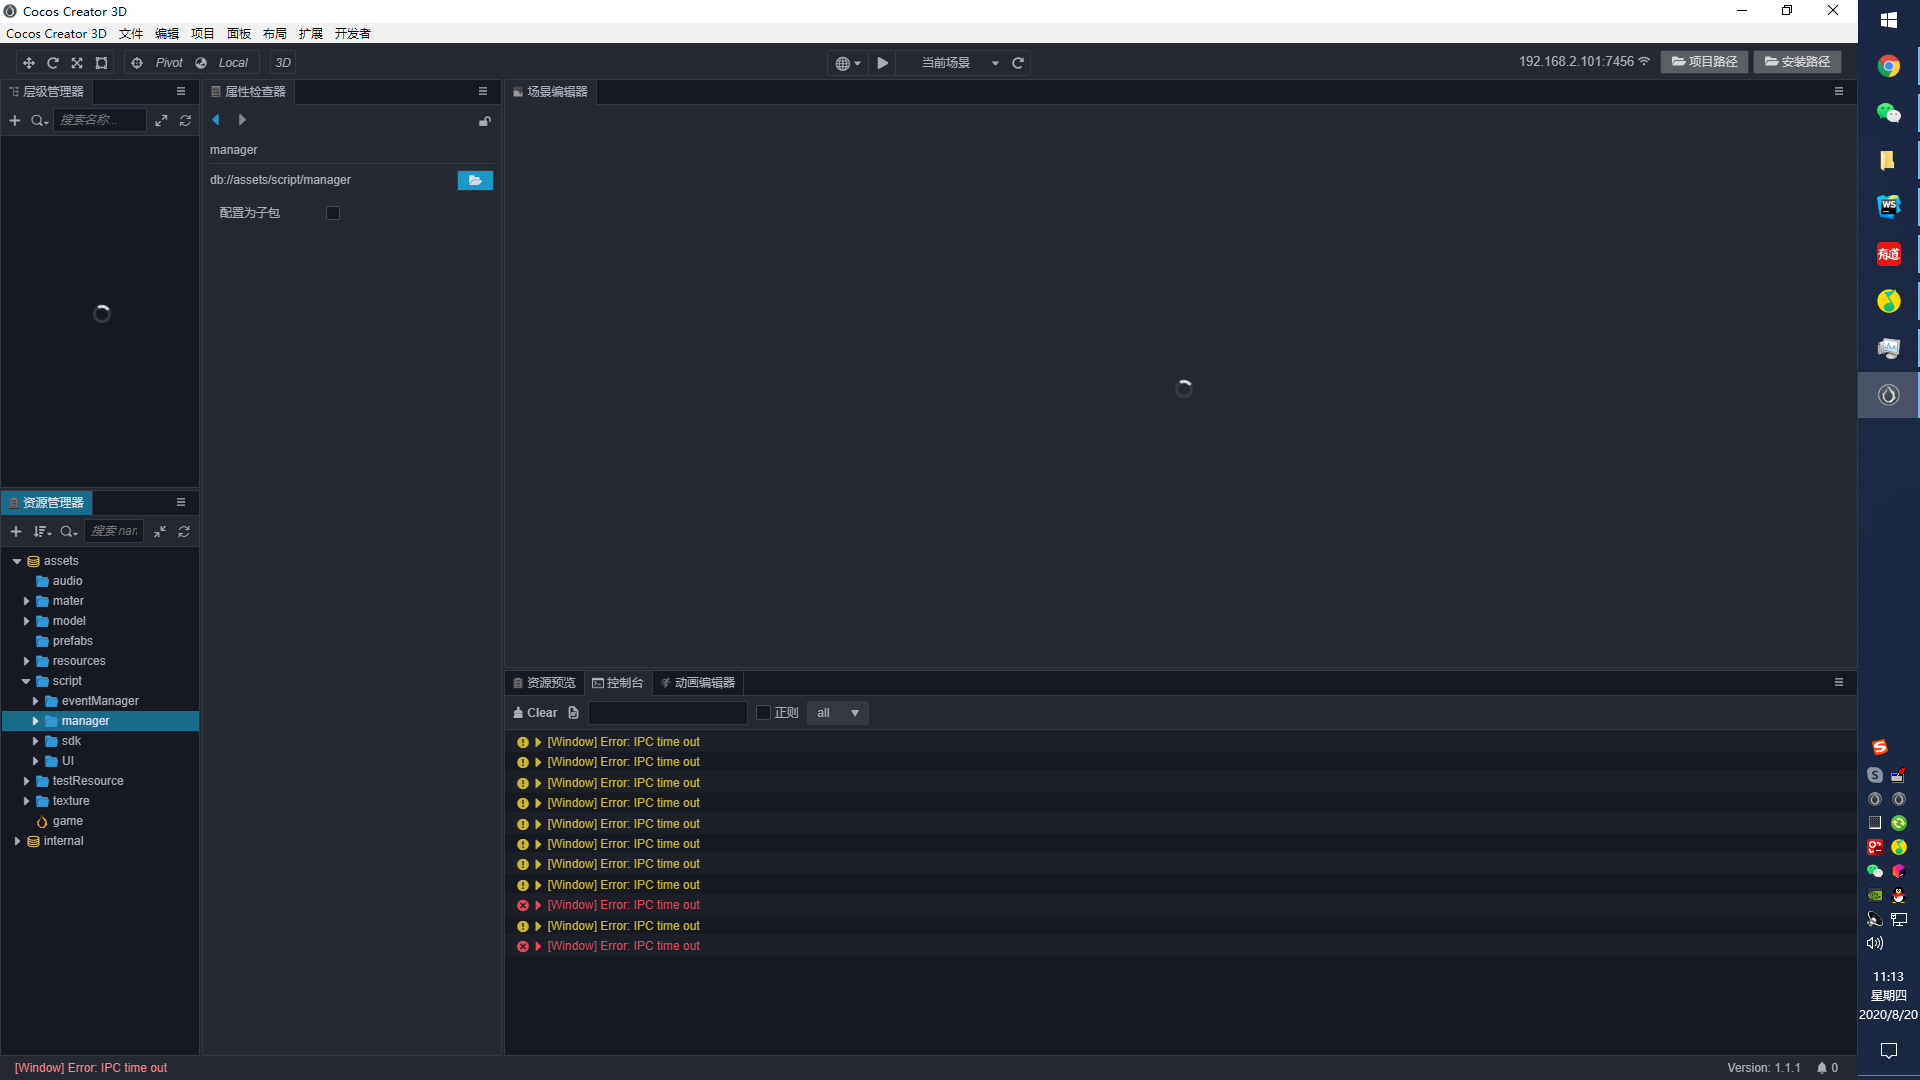
Task: Open manager folder location icon
Action: tap(475, 180)
